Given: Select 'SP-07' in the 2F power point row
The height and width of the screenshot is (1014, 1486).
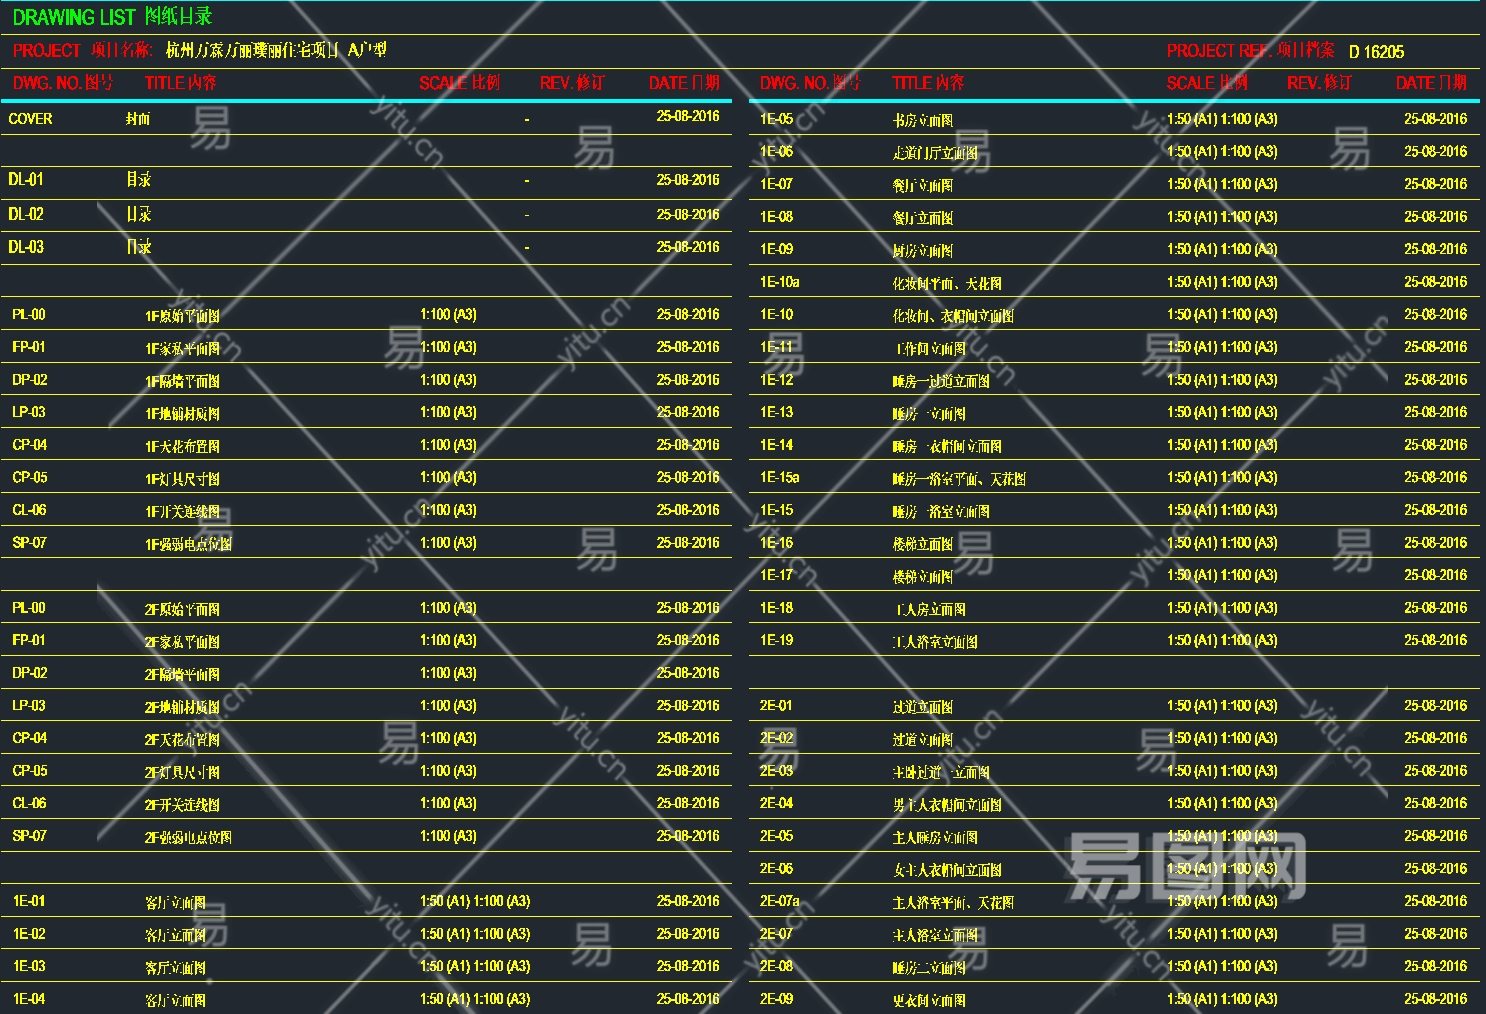Looking at the screenshot, I should coord(29,836).
